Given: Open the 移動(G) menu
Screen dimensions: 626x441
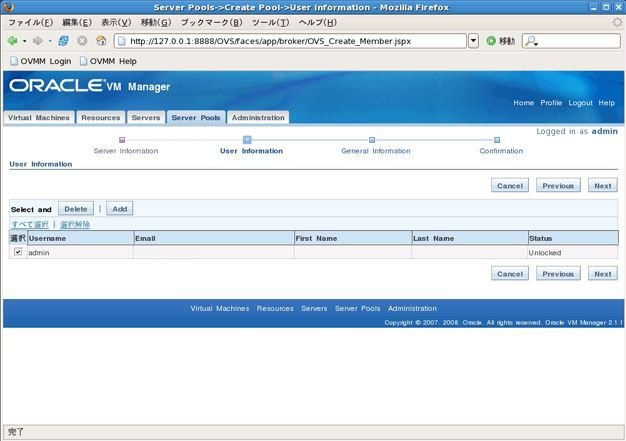Looking at the screenshot, I should [156, 22].
